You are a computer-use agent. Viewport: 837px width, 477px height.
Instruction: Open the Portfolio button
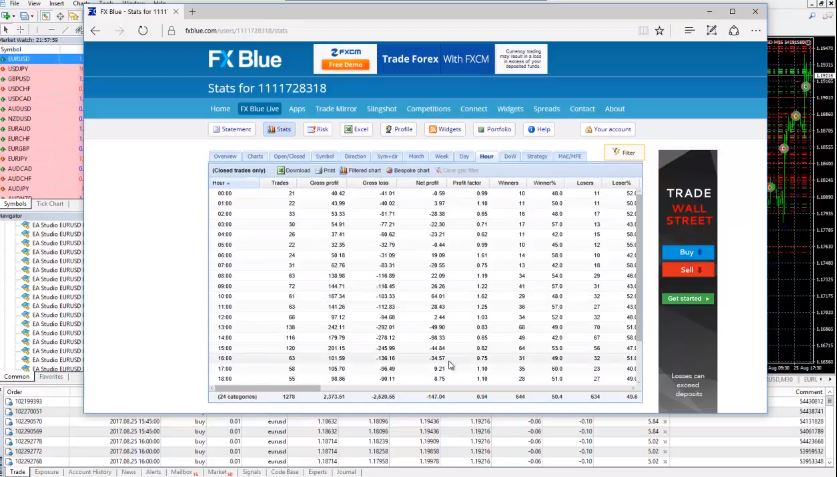click(x=494, y=129)
